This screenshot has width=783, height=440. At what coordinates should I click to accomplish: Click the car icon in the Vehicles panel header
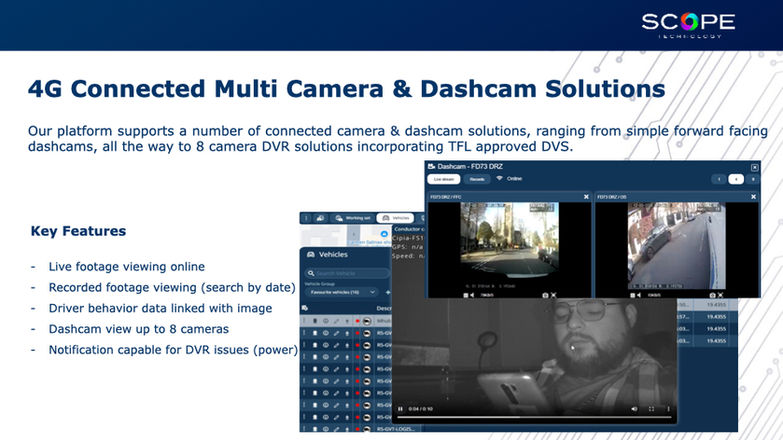coord(311,254)
